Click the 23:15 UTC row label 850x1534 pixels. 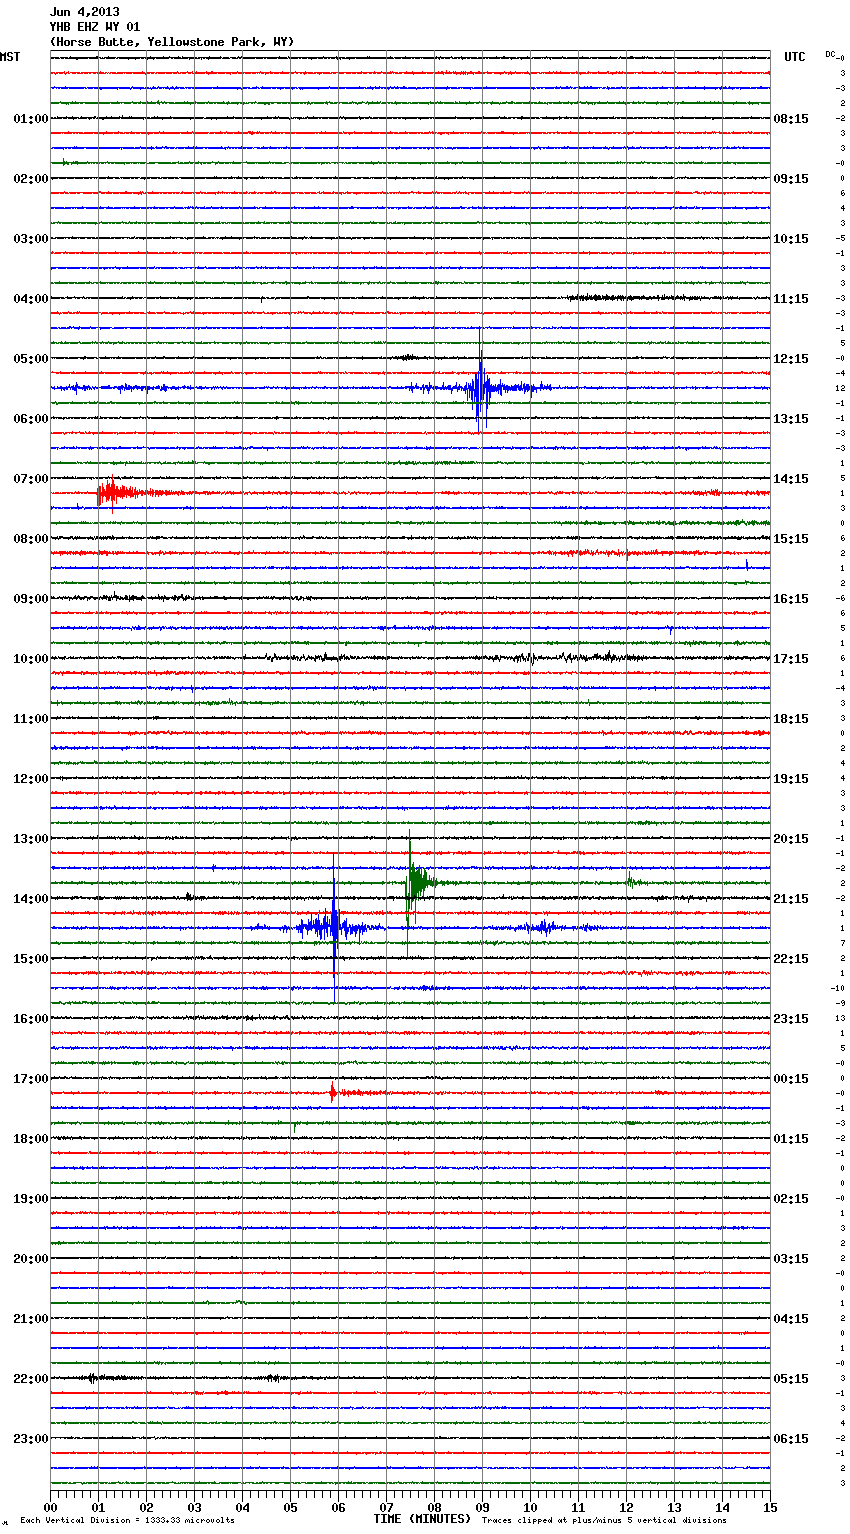(x=791, y=1019)
